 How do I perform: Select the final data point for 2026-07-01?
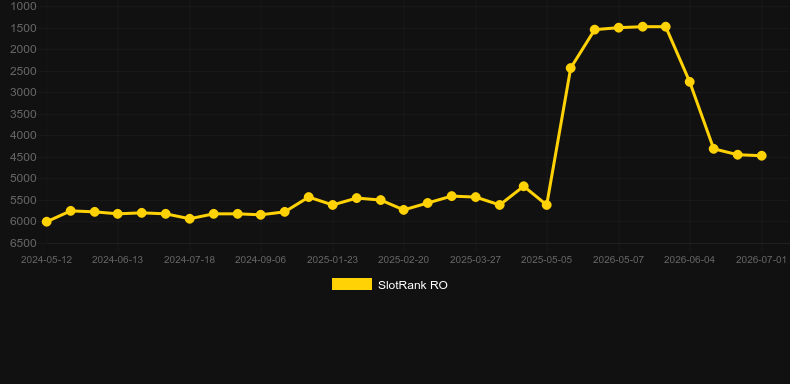761,156
